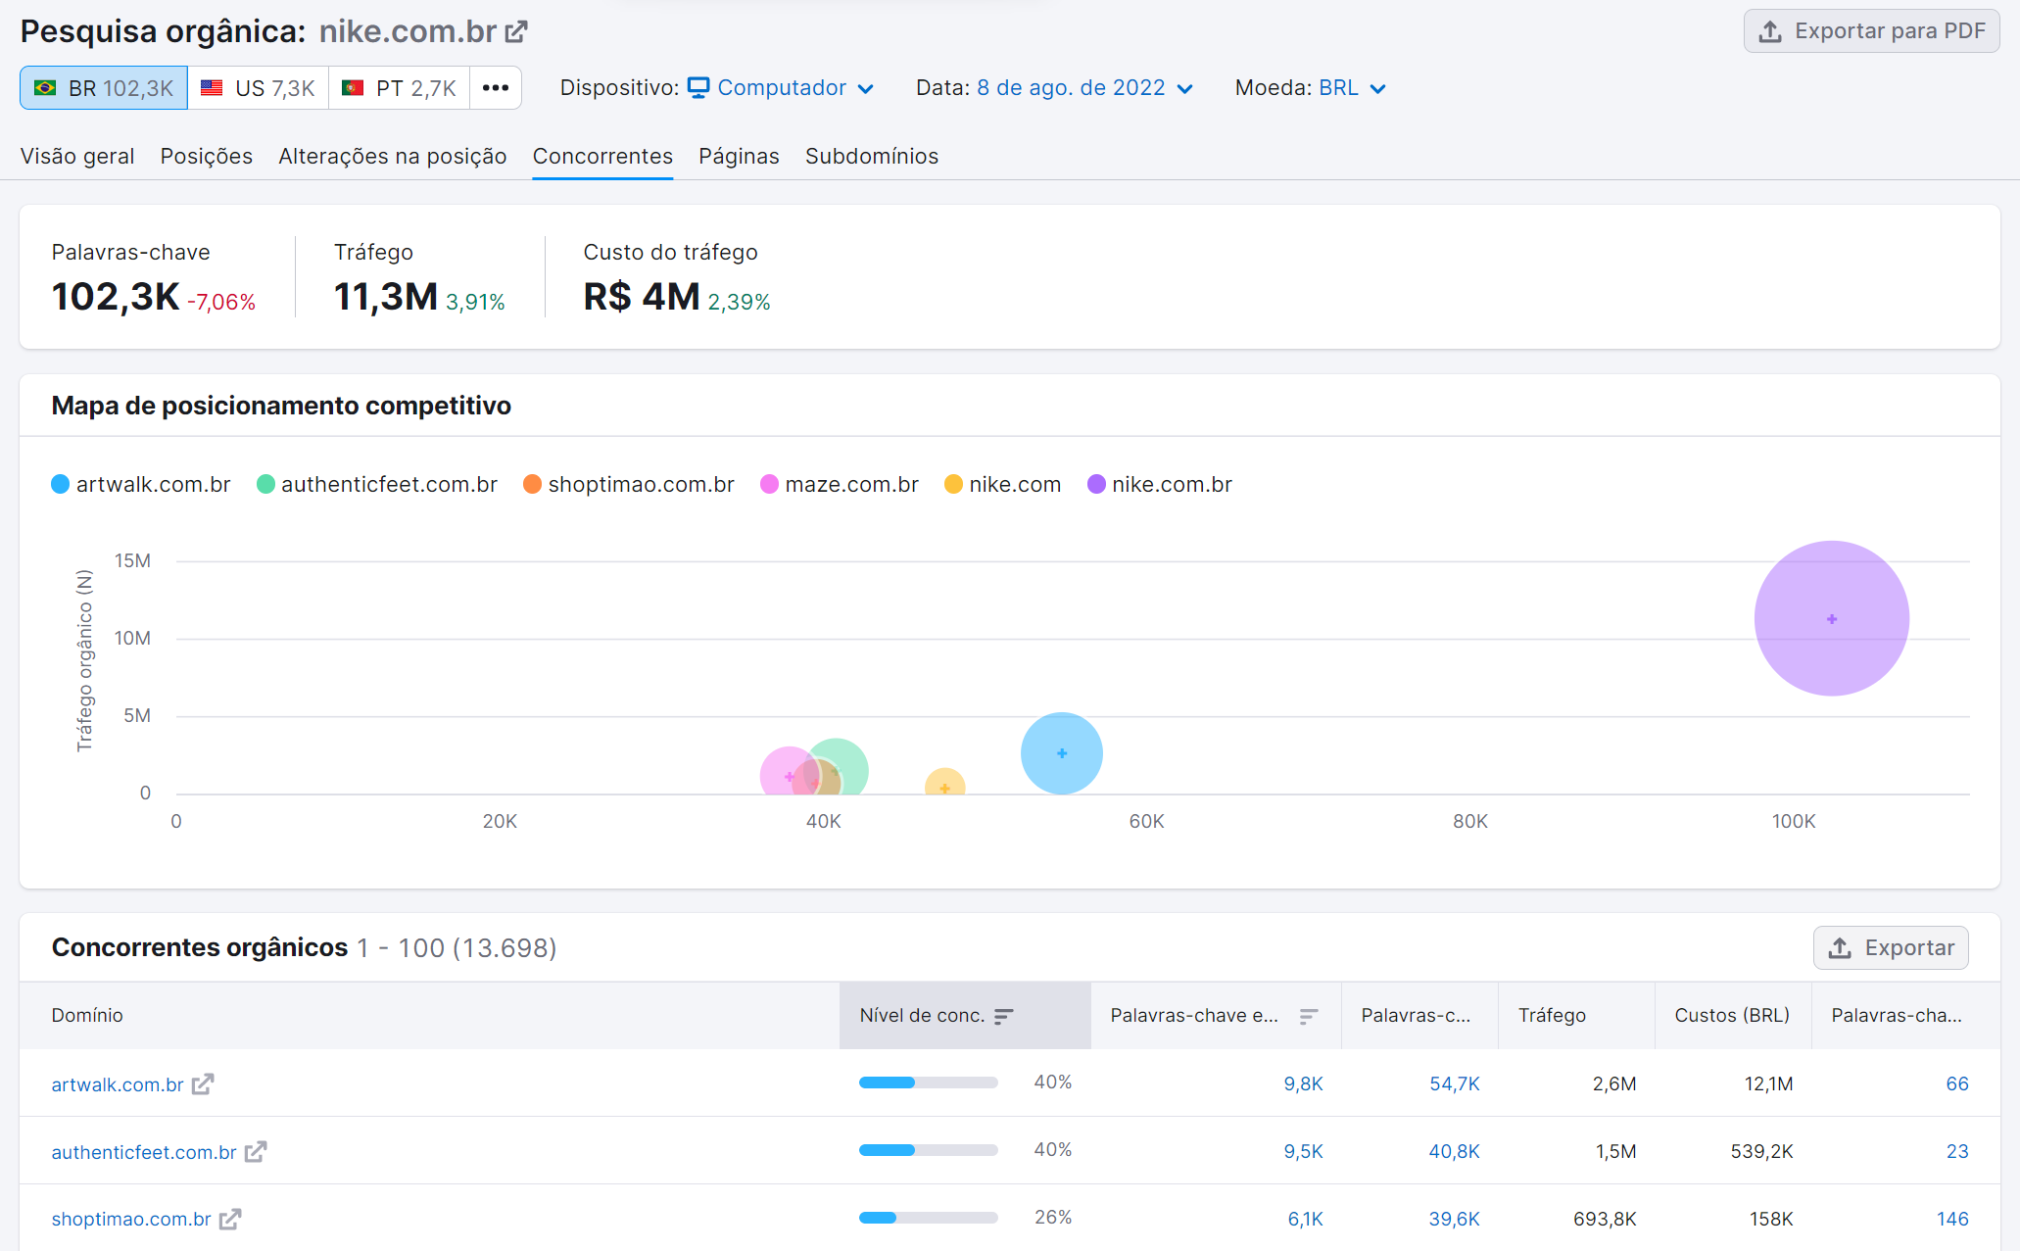Toggle nike.com.br legend entry
Screen dimensions: 2020x1251
(x=1160, y=485)
